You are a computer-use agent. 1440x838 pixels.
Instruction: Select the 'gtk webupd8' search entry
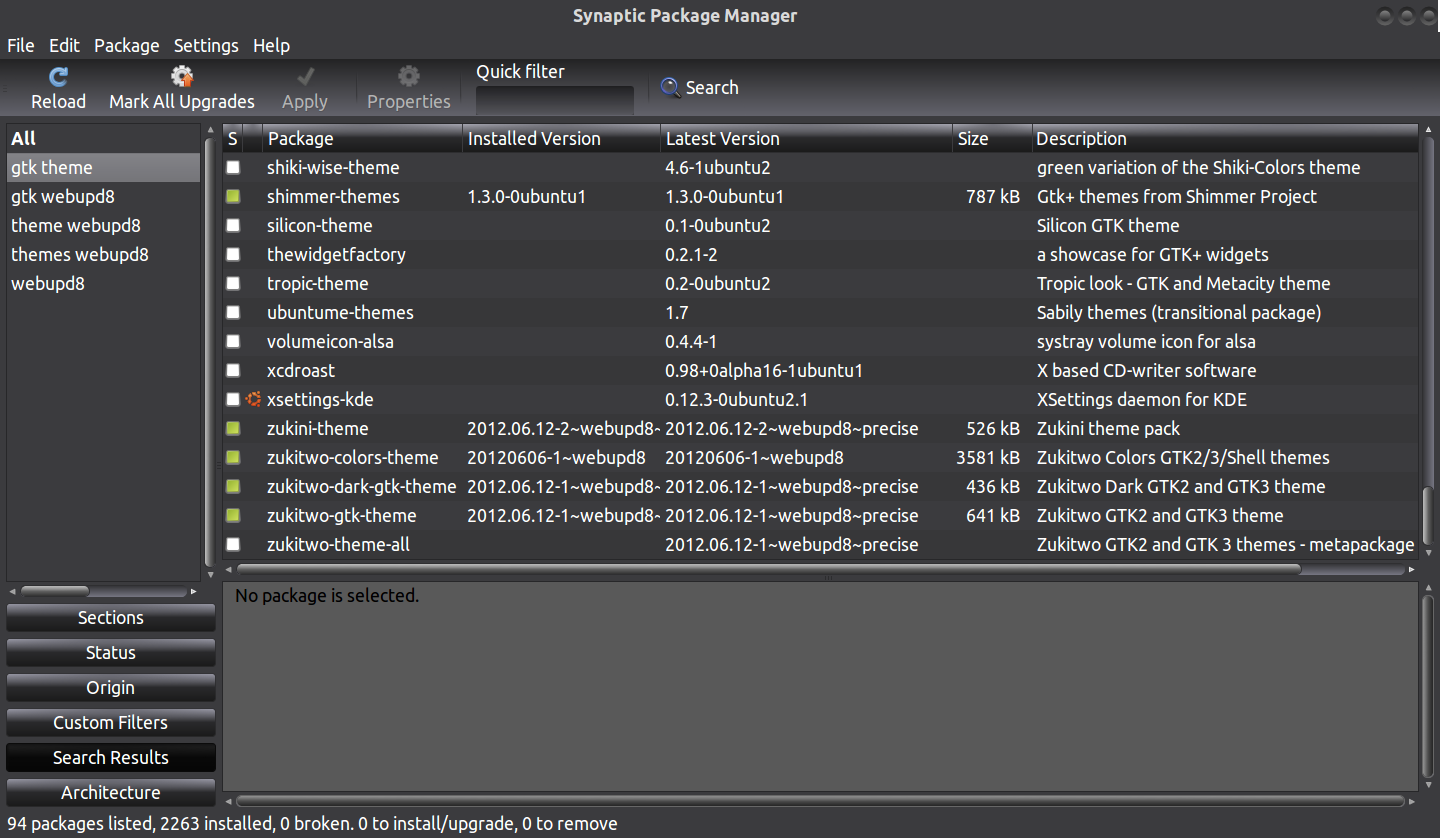(104, 196)
